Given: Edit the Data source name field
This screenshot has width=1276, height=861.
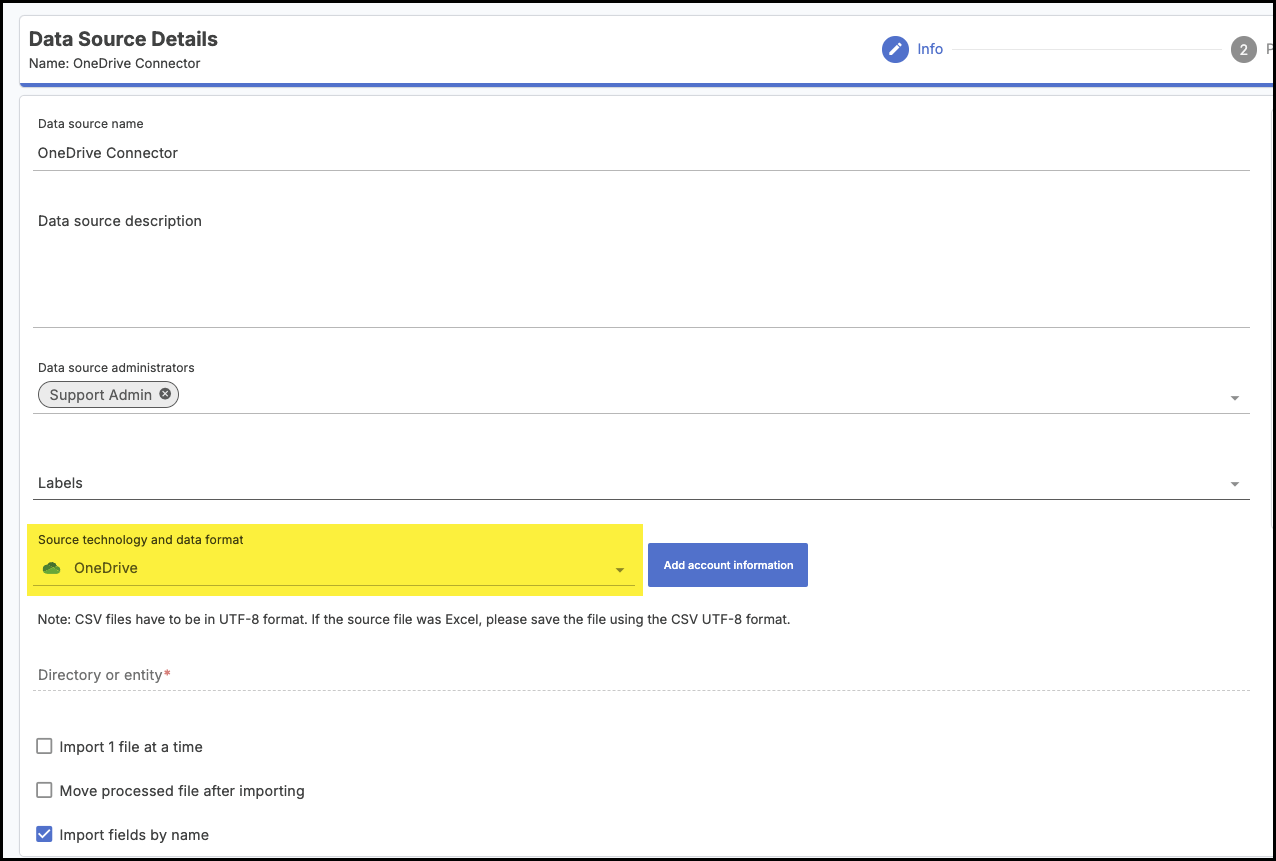Looking at the screenshot, I should 641,153.
